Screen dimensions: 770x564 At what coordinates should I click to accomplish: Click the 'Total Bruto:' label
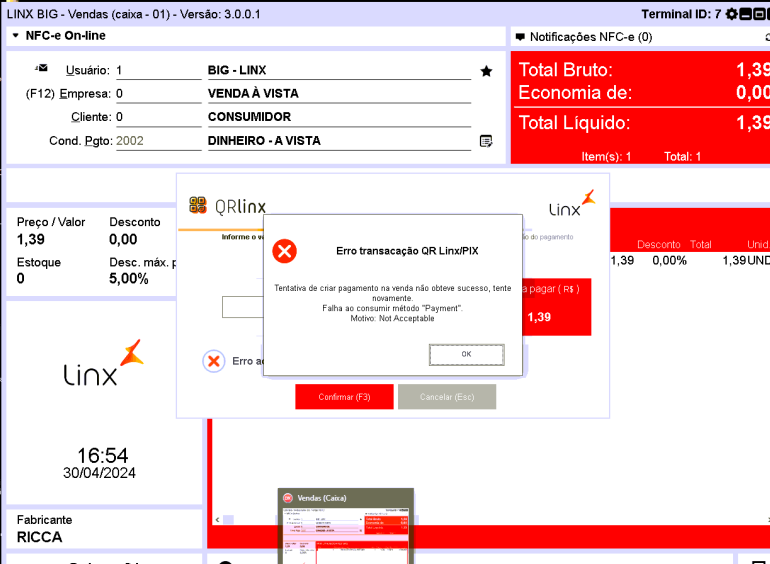(566, 70)
